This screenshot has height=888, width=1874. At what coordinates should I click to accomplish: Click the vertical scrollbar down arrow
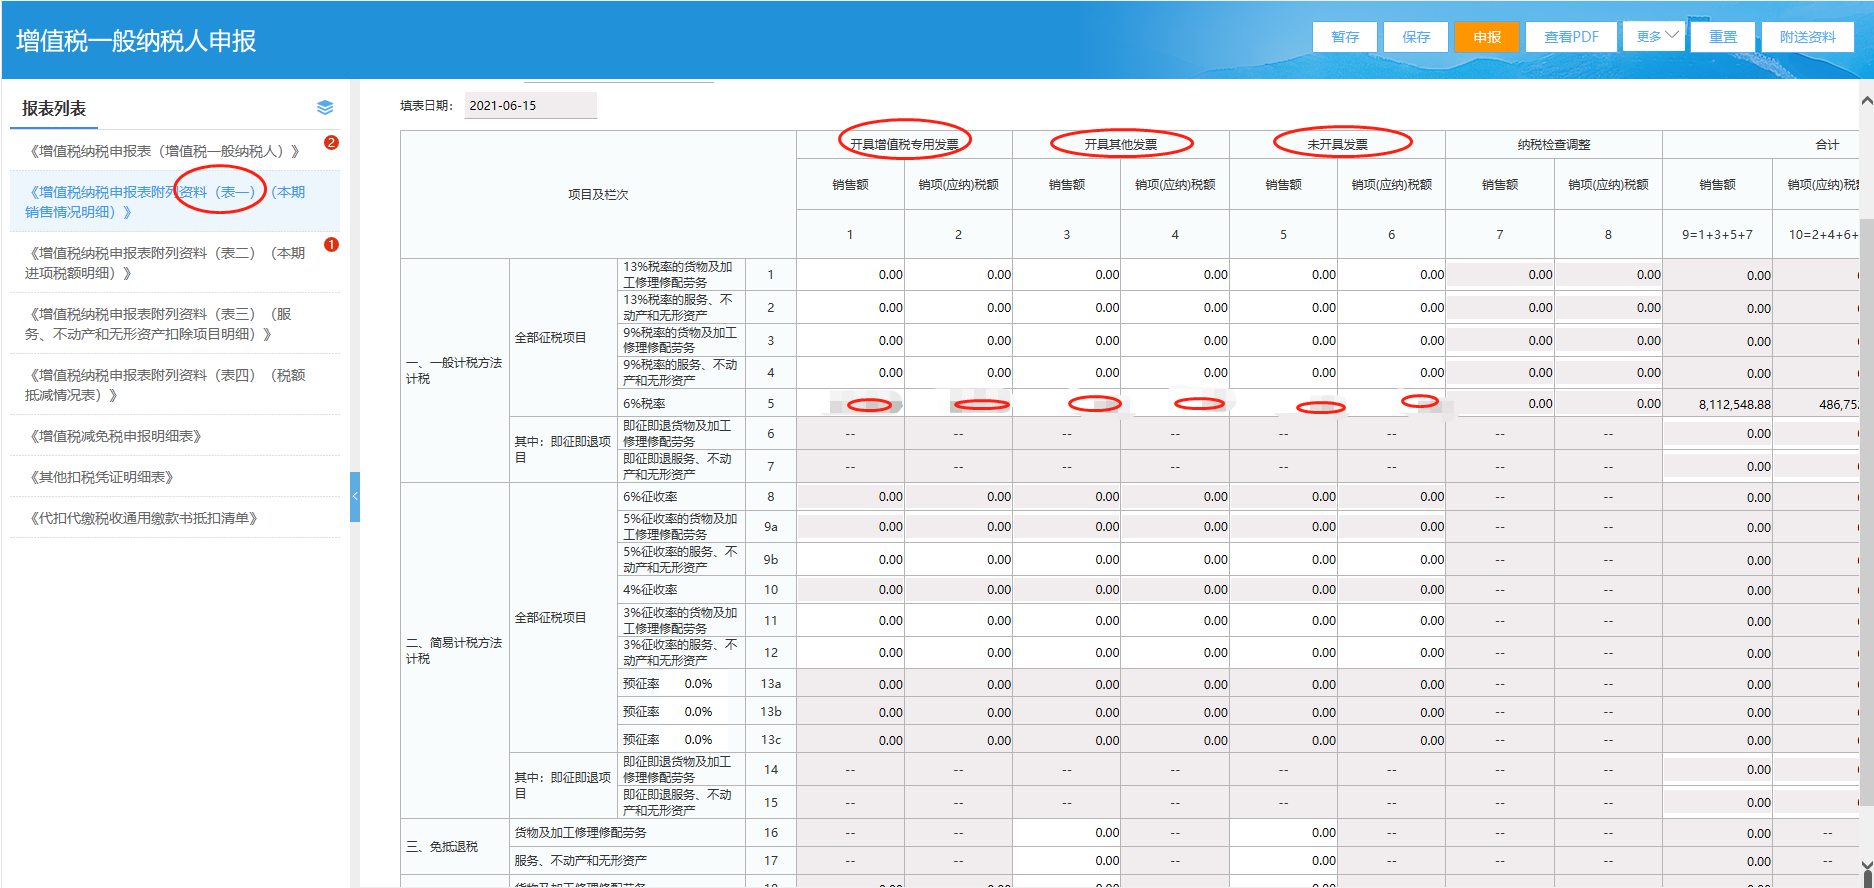tap(1866, 867)
